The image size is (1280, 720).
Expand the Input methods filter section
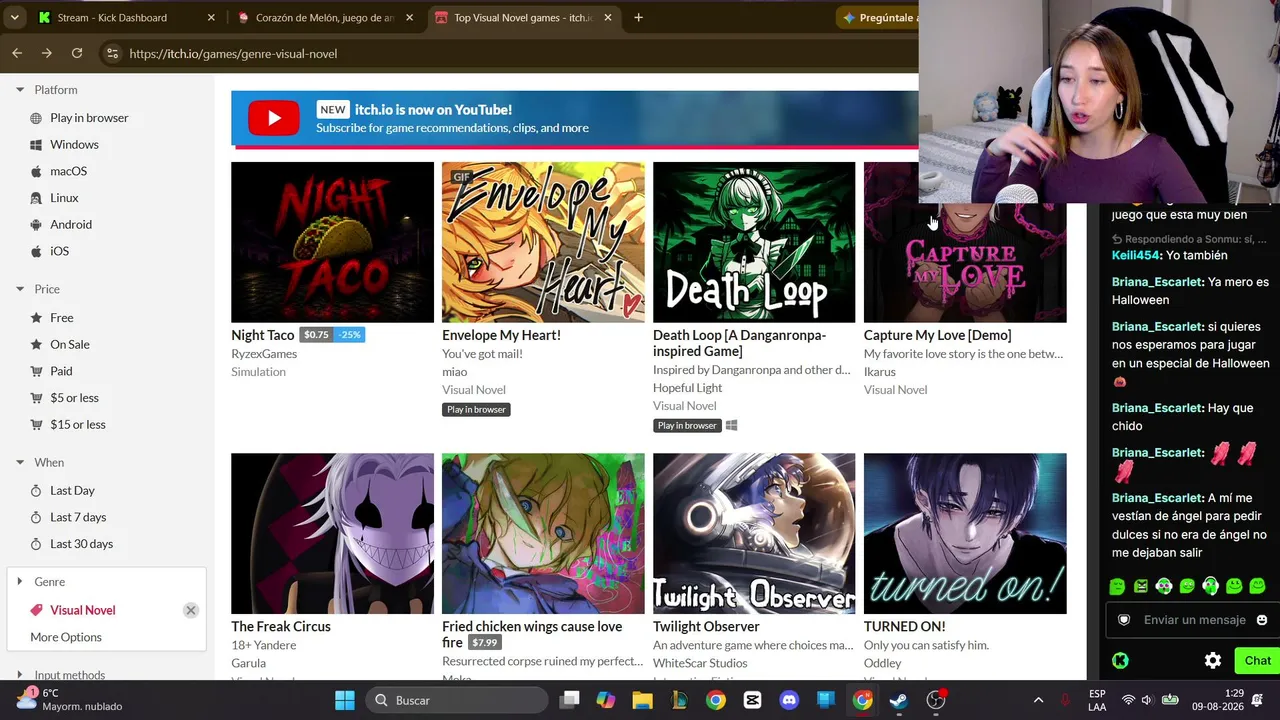tap(20, 675)
